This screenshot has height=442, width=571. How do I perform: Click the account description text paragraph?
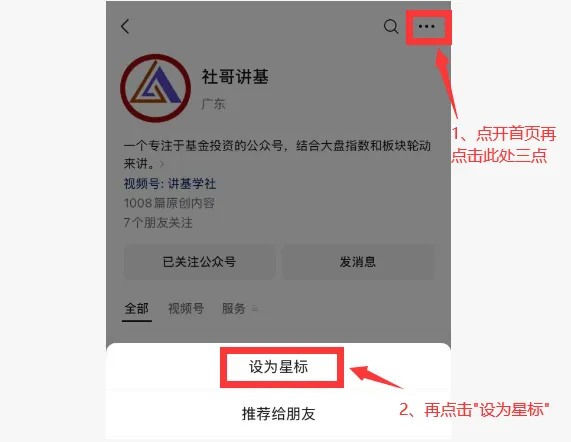tap(277, 154)
